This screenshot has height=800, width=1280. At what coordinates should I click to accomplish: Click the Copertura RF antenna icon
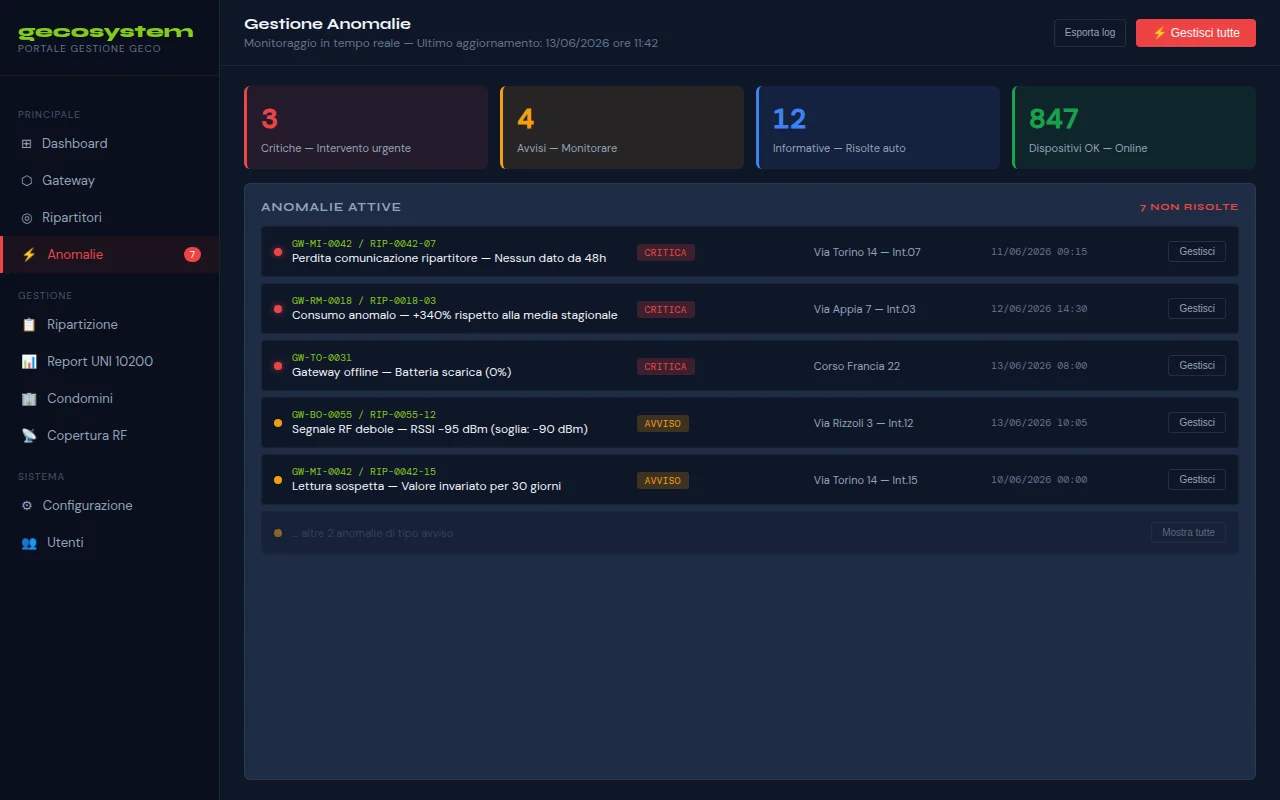29,436
